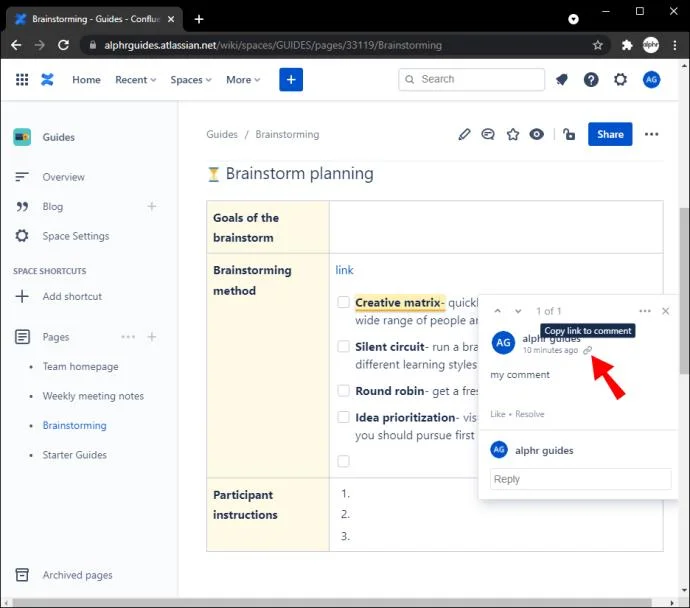
Task: Open Chrome three-dot menu
Action: point(675,45)
